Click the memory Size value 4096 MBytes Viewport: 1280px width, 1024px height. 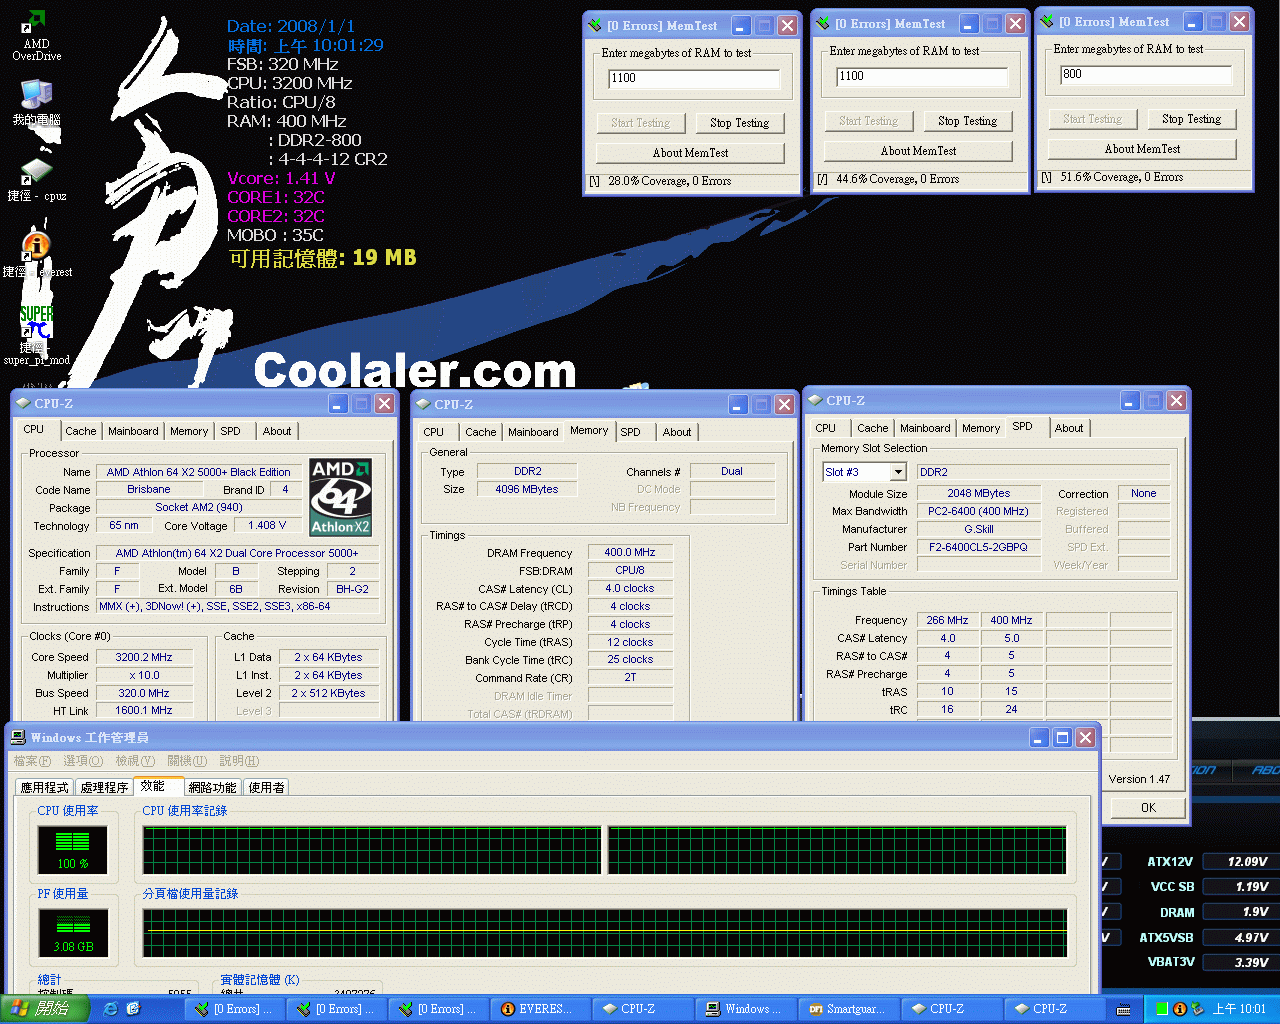click(527, 489)
